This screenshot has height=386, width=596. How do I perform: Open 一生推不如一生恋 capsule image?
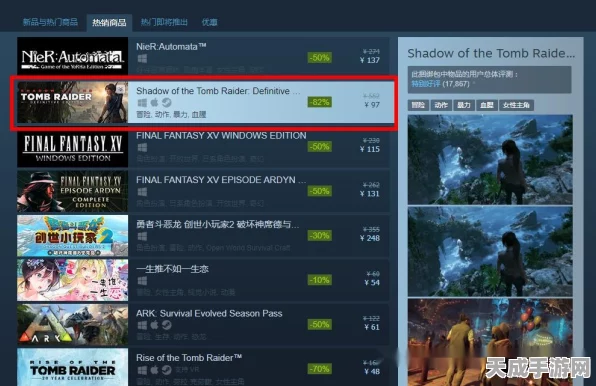(x=73, y=280)
